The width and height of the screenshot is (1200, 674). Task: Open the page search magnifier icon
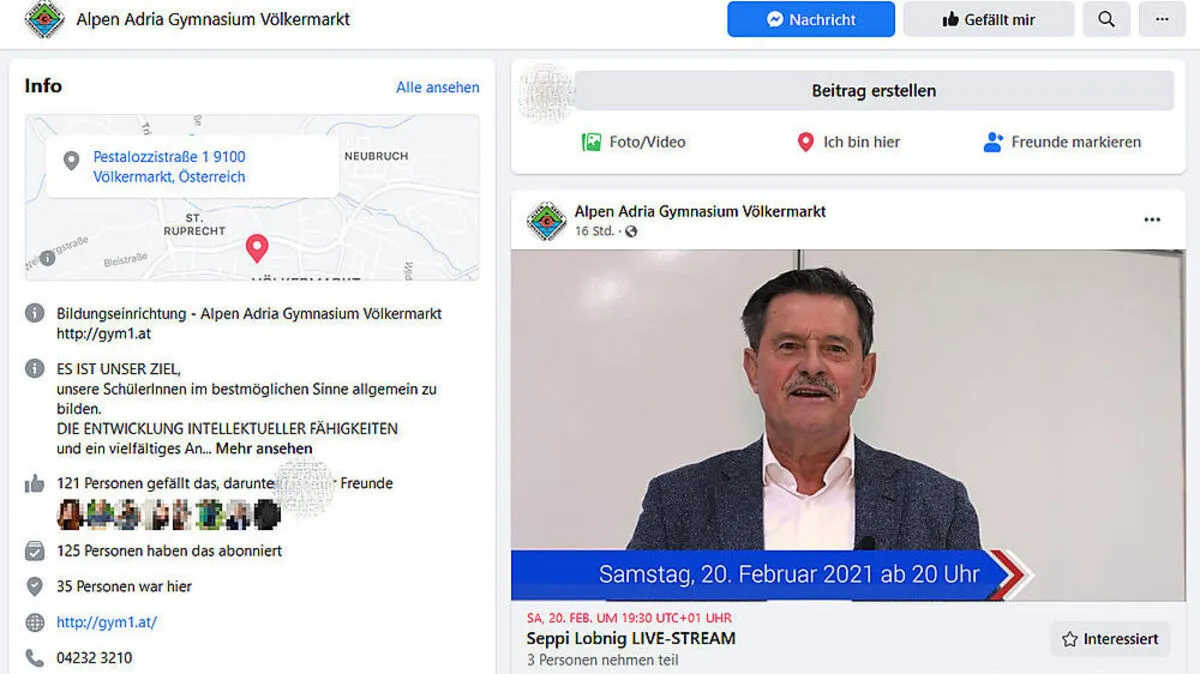(x=1106, y=19)
